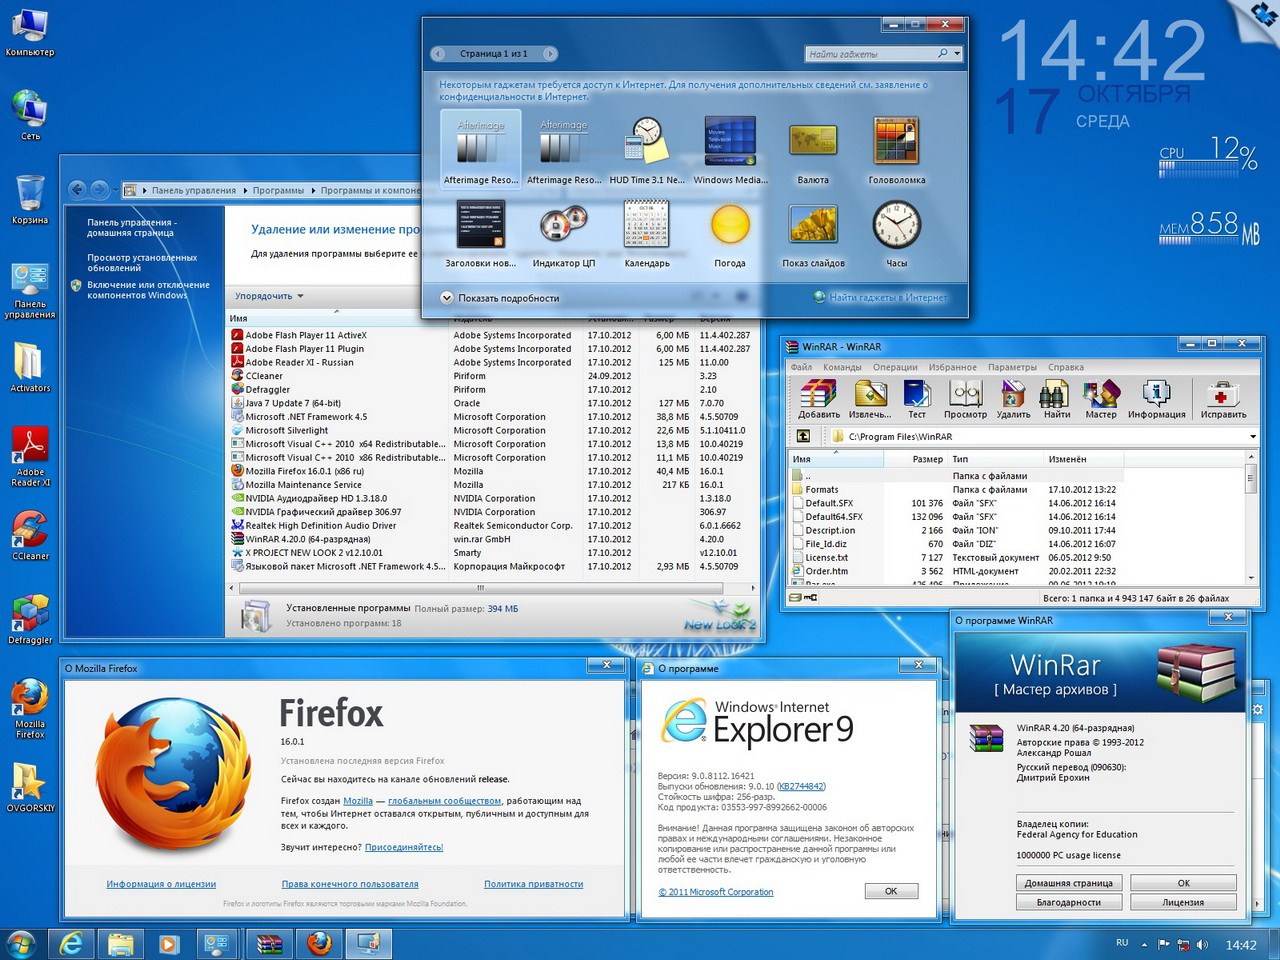1280x960 pixels.
Task: Open the Adobe Reader XI desktop icon
Action: click(x=30, y=457)
